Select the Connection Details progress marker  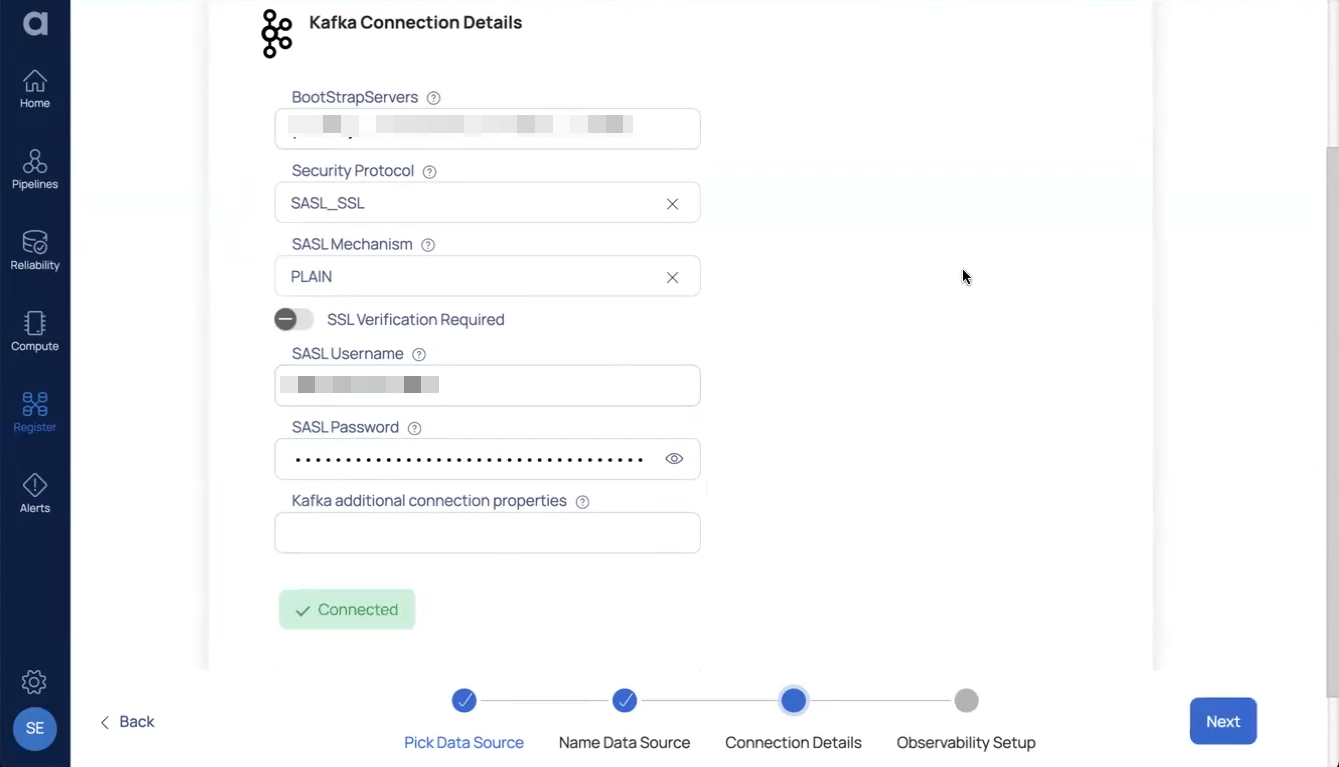(x=793, y=700)
